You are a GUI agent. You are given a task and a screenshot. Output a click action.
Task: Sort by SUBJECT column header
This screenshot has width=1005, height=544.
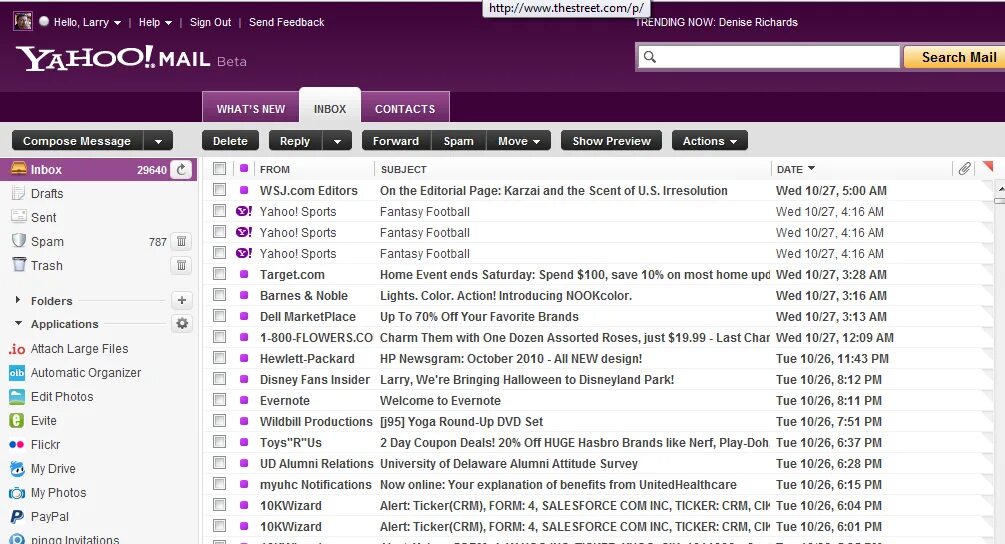point(404,169)
